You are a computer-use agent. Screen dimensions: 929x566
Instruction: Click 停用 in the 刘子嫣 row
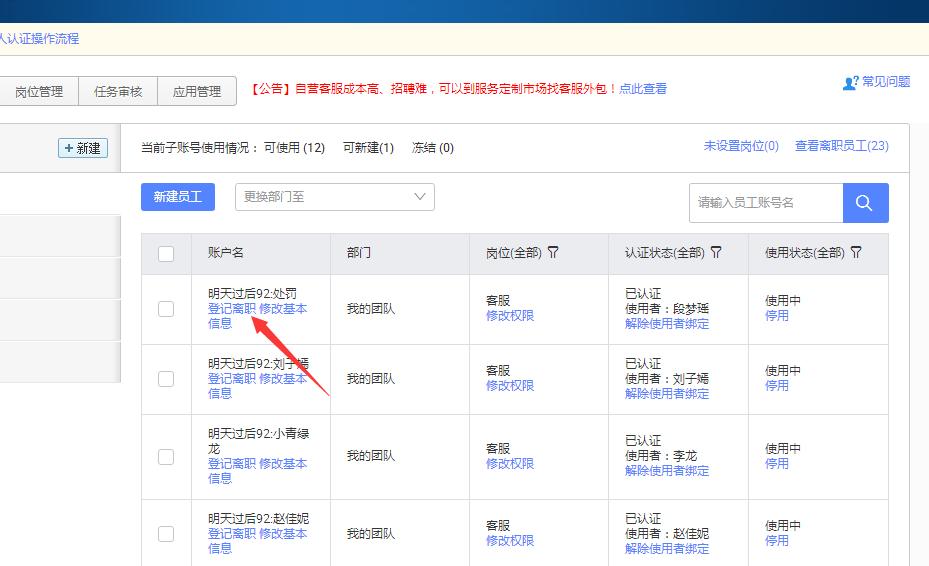(x=777, y=386)
